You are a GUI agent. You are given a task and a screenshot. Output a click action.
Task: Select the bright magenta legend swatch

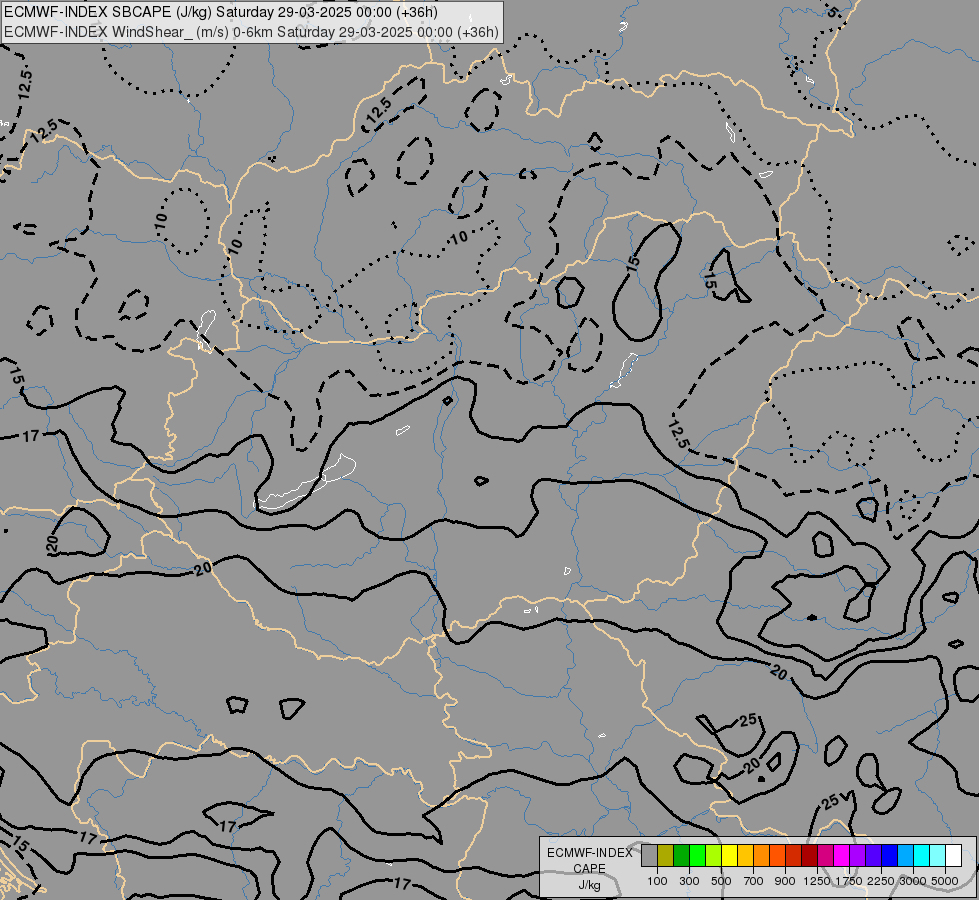point(842,855)
